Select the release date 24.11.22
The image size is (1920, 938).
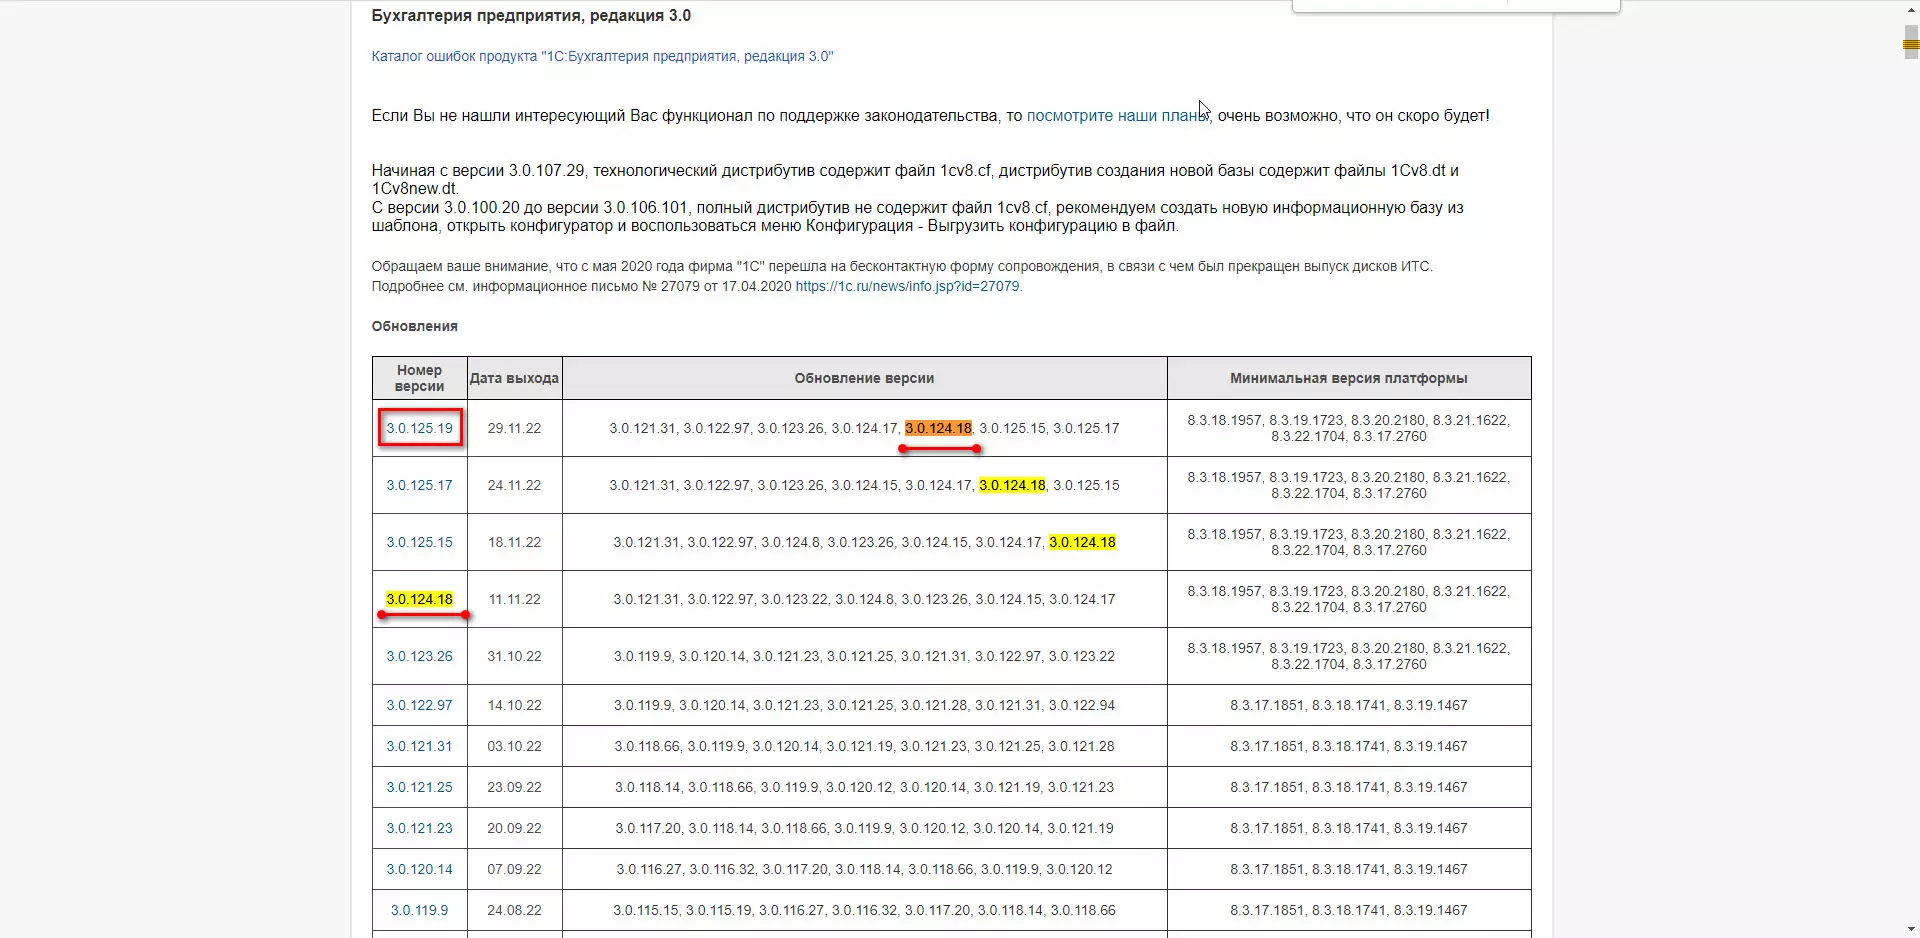click(514, 485)
